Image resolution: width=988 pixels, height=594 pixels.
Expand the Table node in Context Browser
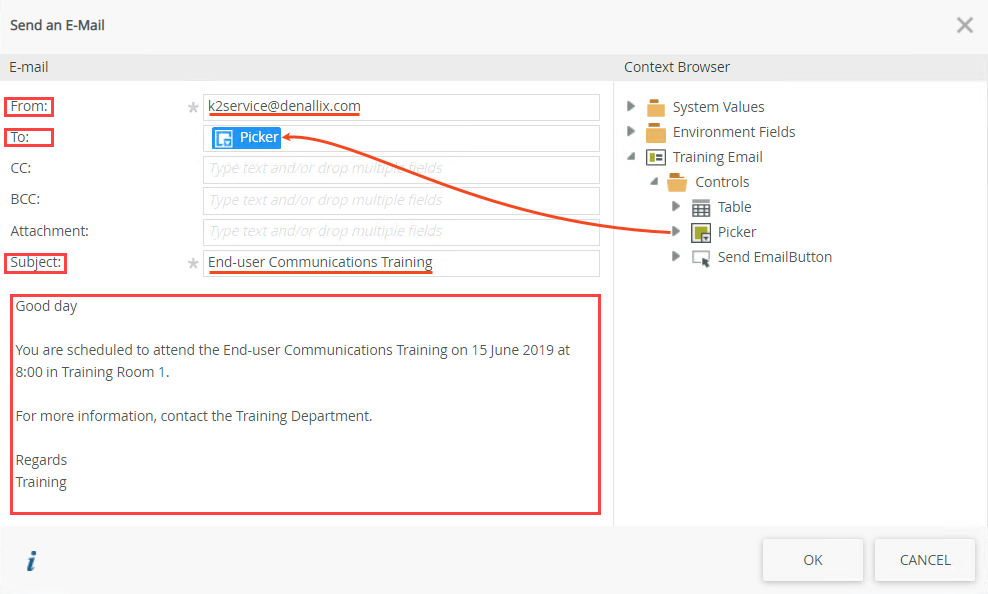click(x=676, y=207)
